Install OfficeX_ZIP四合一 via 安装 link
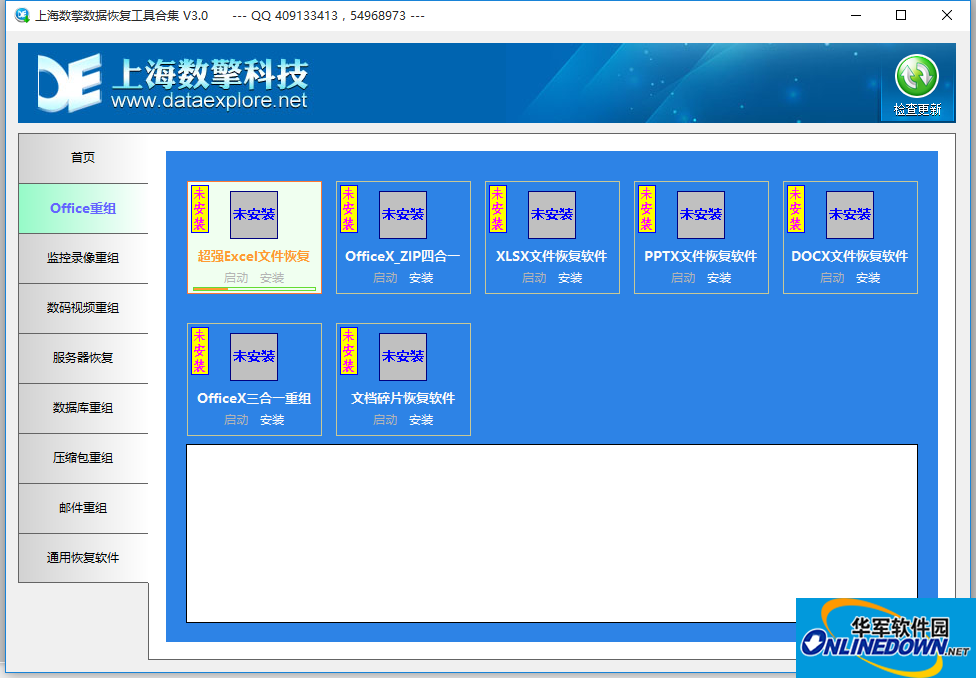This screenshot has height=678, width=976. [421, 278]
